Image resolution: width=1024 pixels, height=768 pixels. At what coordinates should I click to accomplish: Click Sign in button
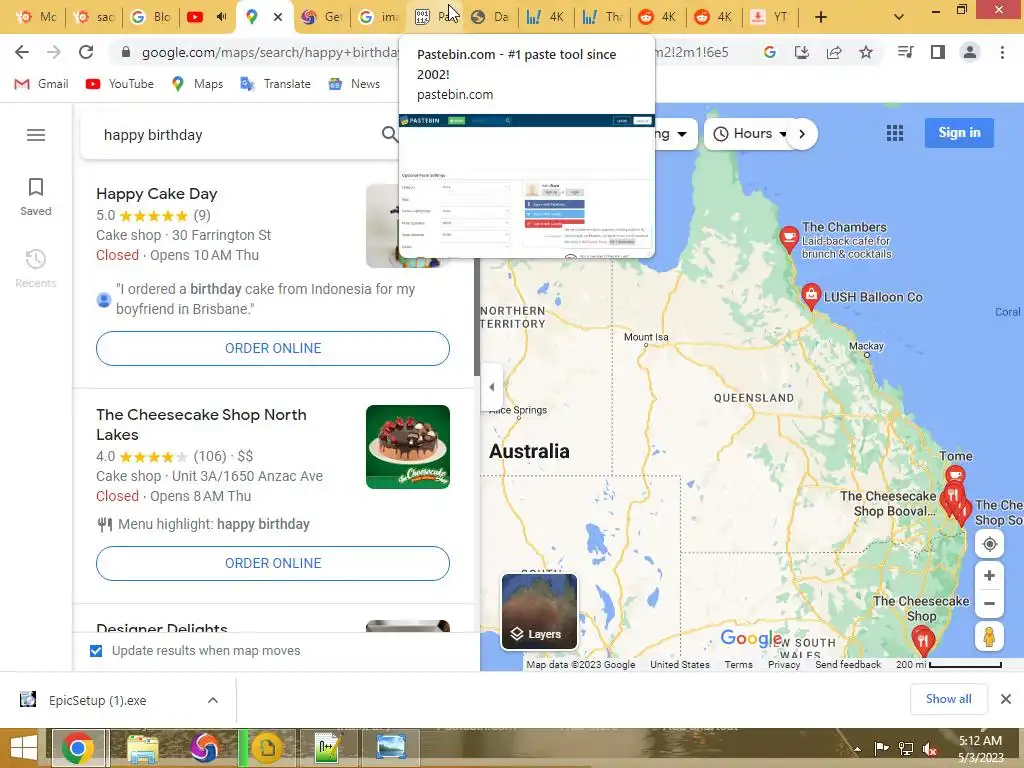click(959, 133)
